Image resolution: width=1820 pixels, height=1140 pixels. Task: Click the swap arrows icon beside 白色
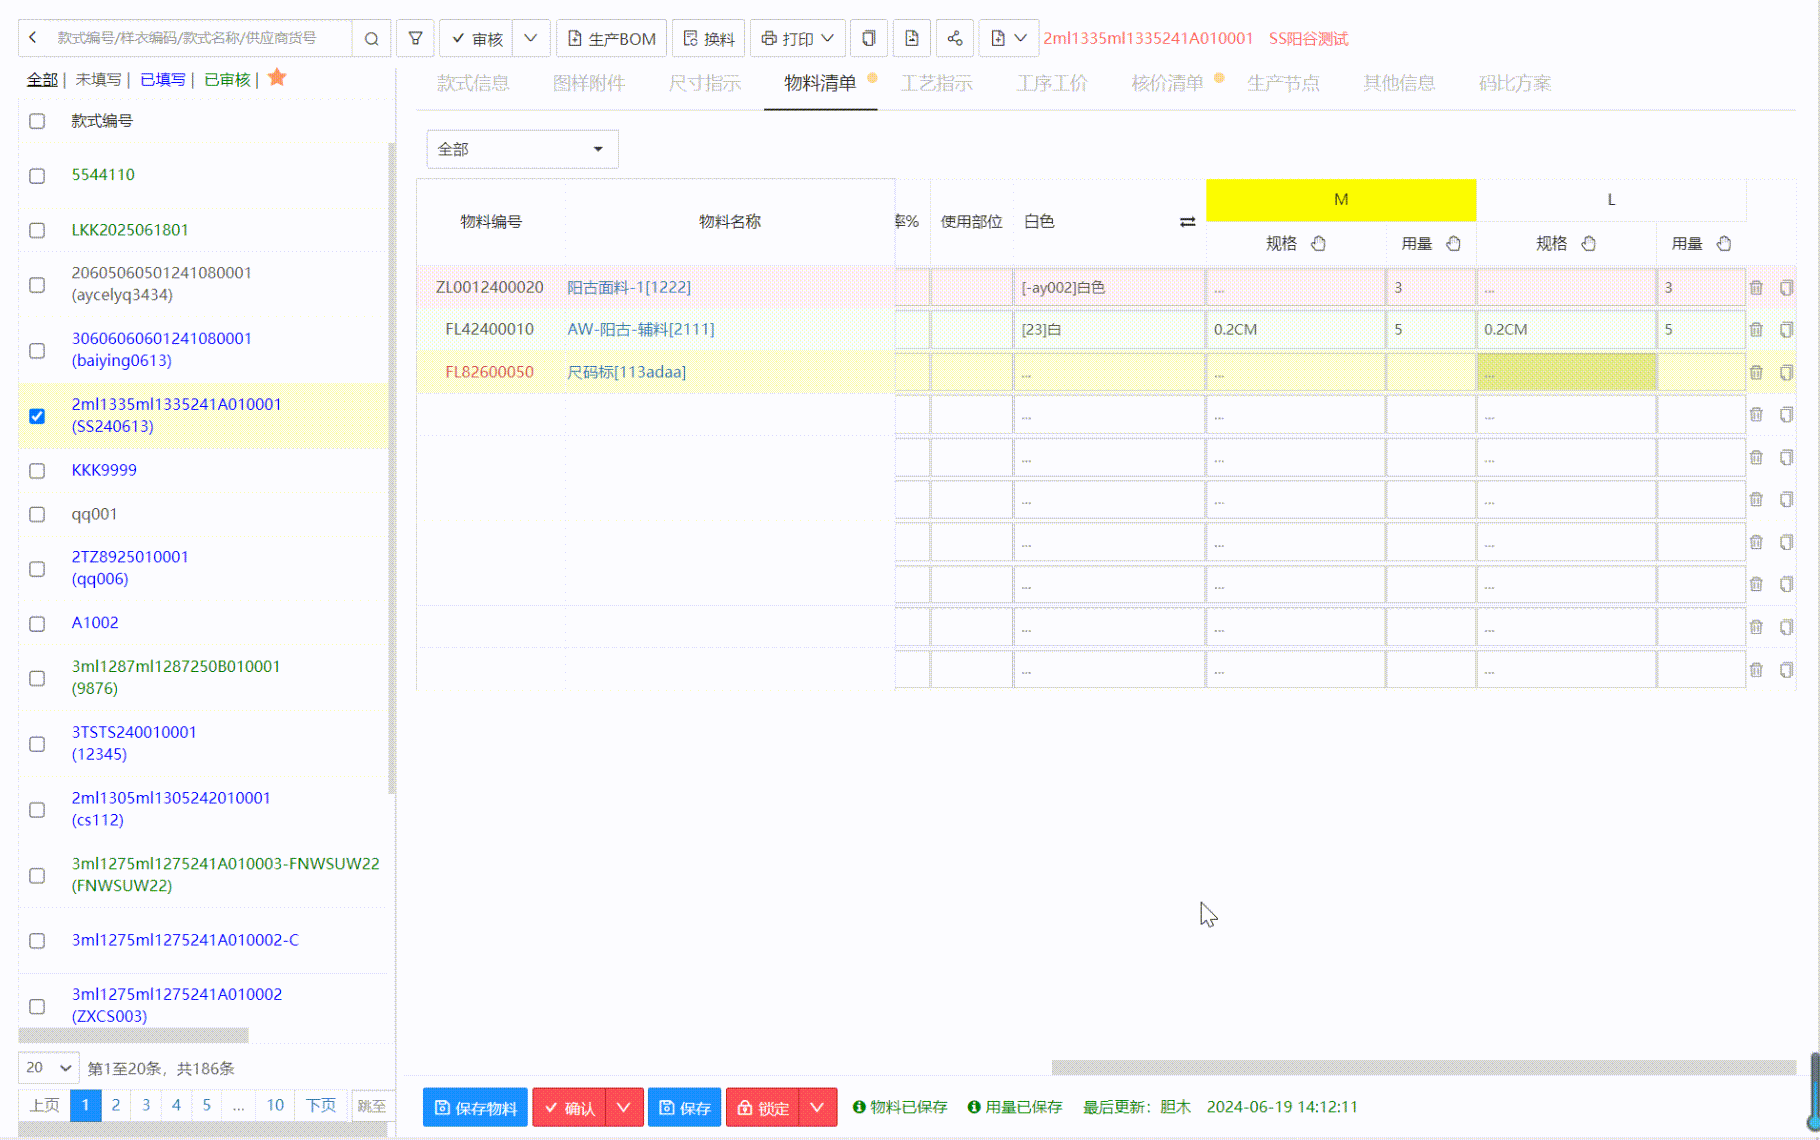tap(1187, 222)
